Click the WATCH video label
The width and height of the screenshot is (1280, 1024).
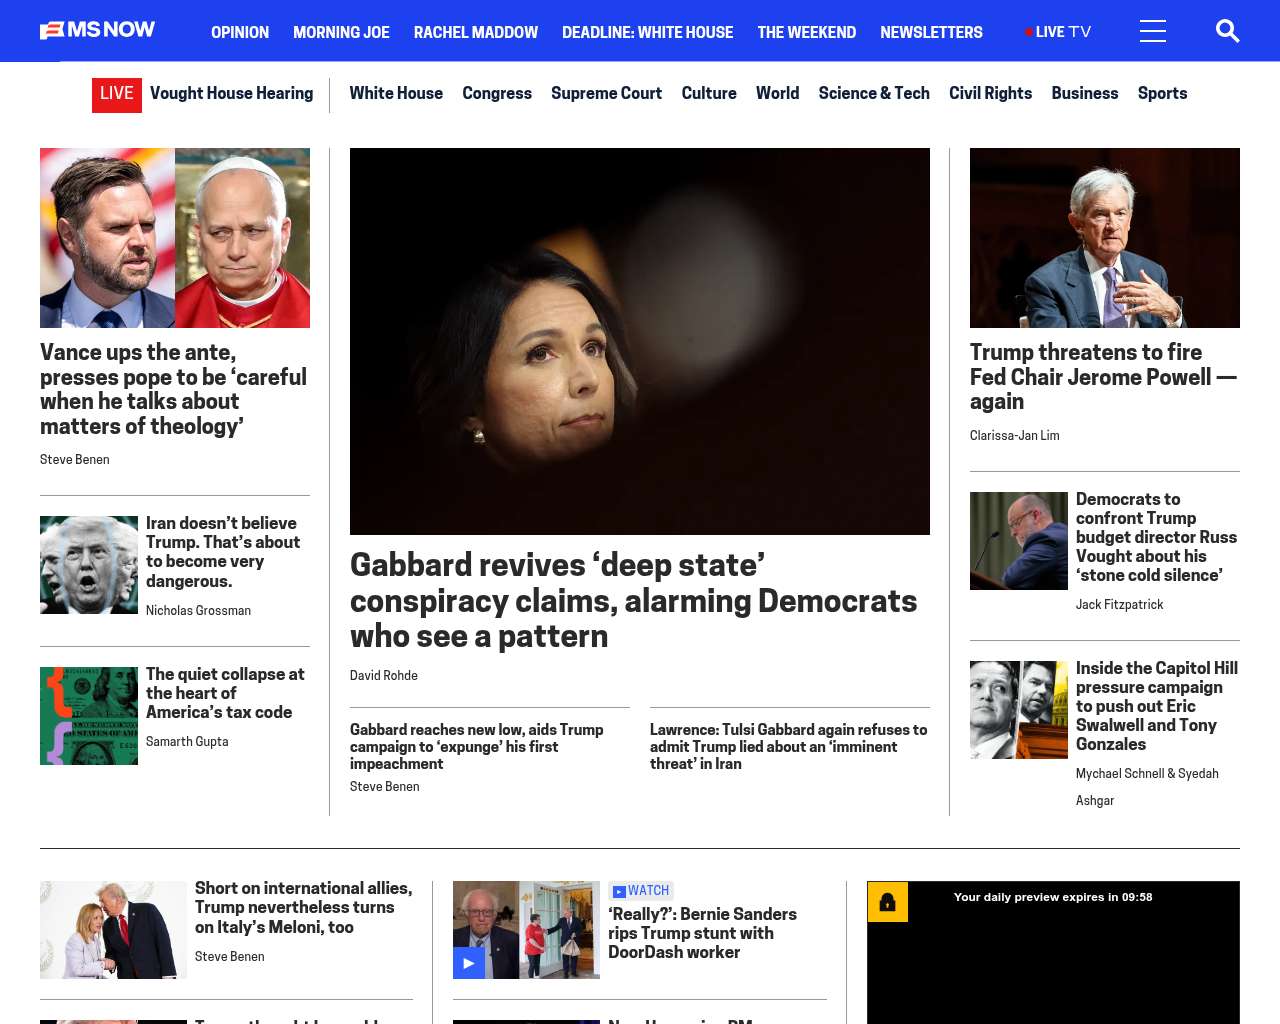[641, 891]
